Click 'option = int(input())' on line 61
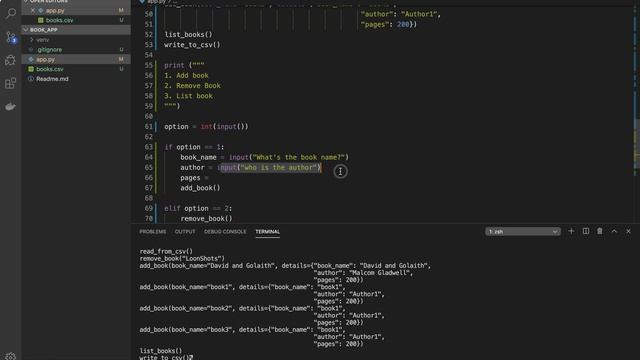The width and height of the screenshot is (640, 360). [x=206, y=127]
